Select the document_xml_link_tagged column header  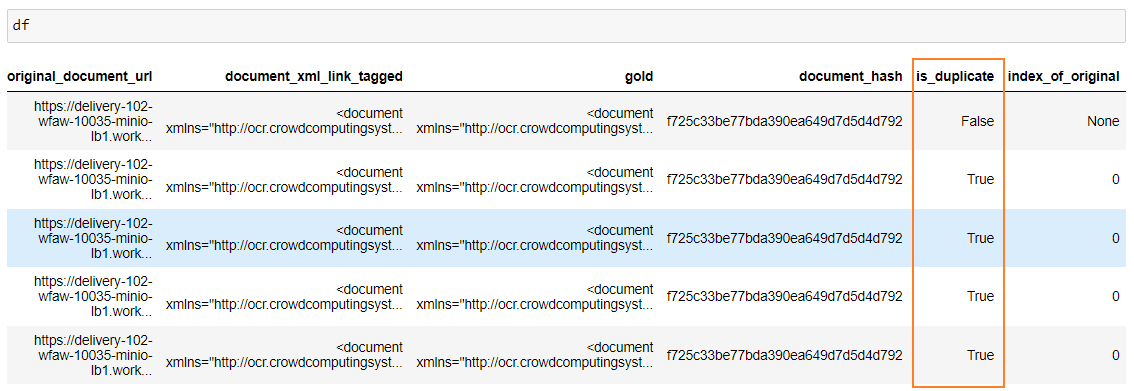tap(314, 77)
